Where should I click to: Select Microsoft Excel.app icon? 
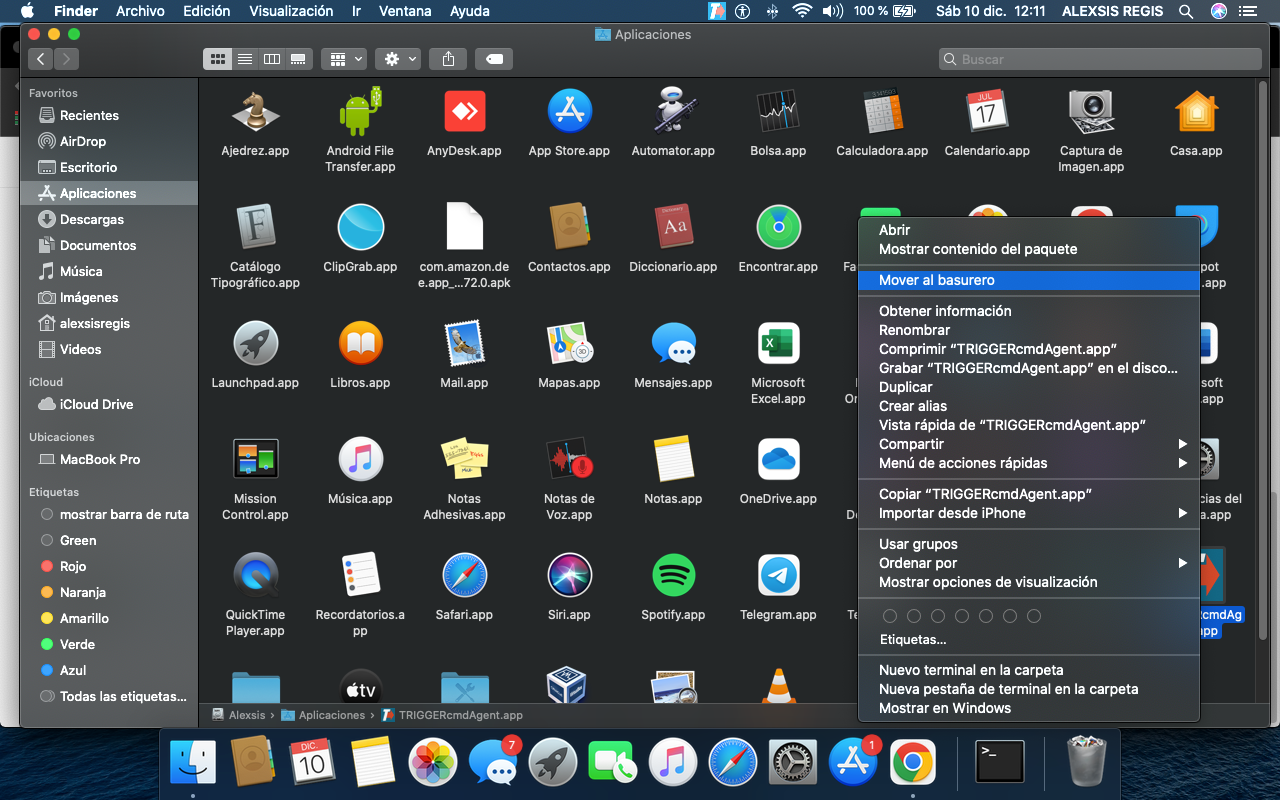[x=778, y=343]
